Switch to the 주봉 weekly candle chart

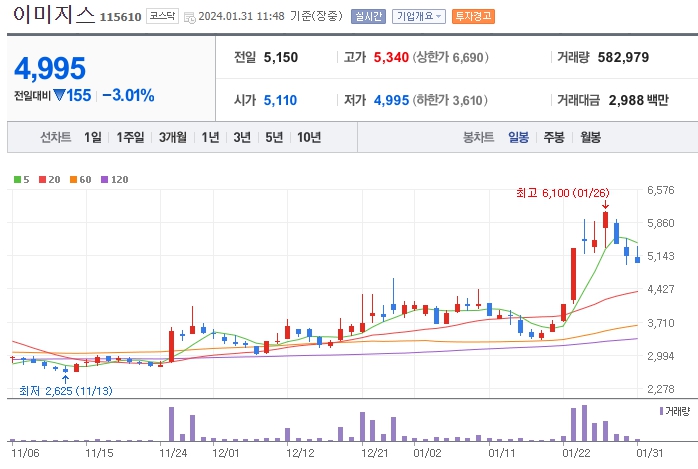point(554,137)
